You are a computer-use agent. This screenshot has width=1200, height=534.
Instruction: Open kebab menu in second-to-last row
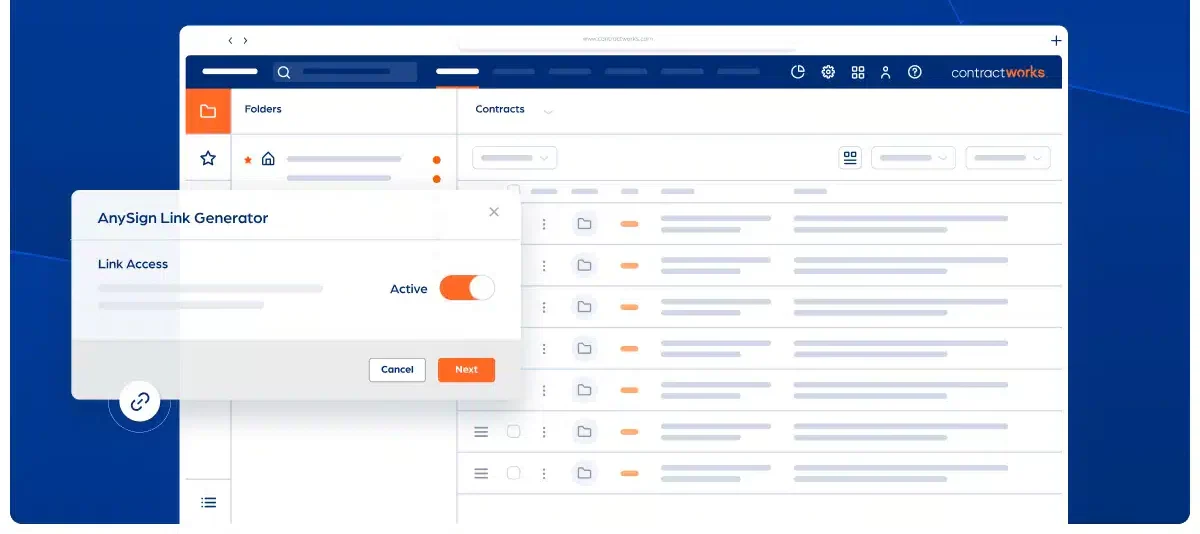pyautogui.click(x=544, y=432)
